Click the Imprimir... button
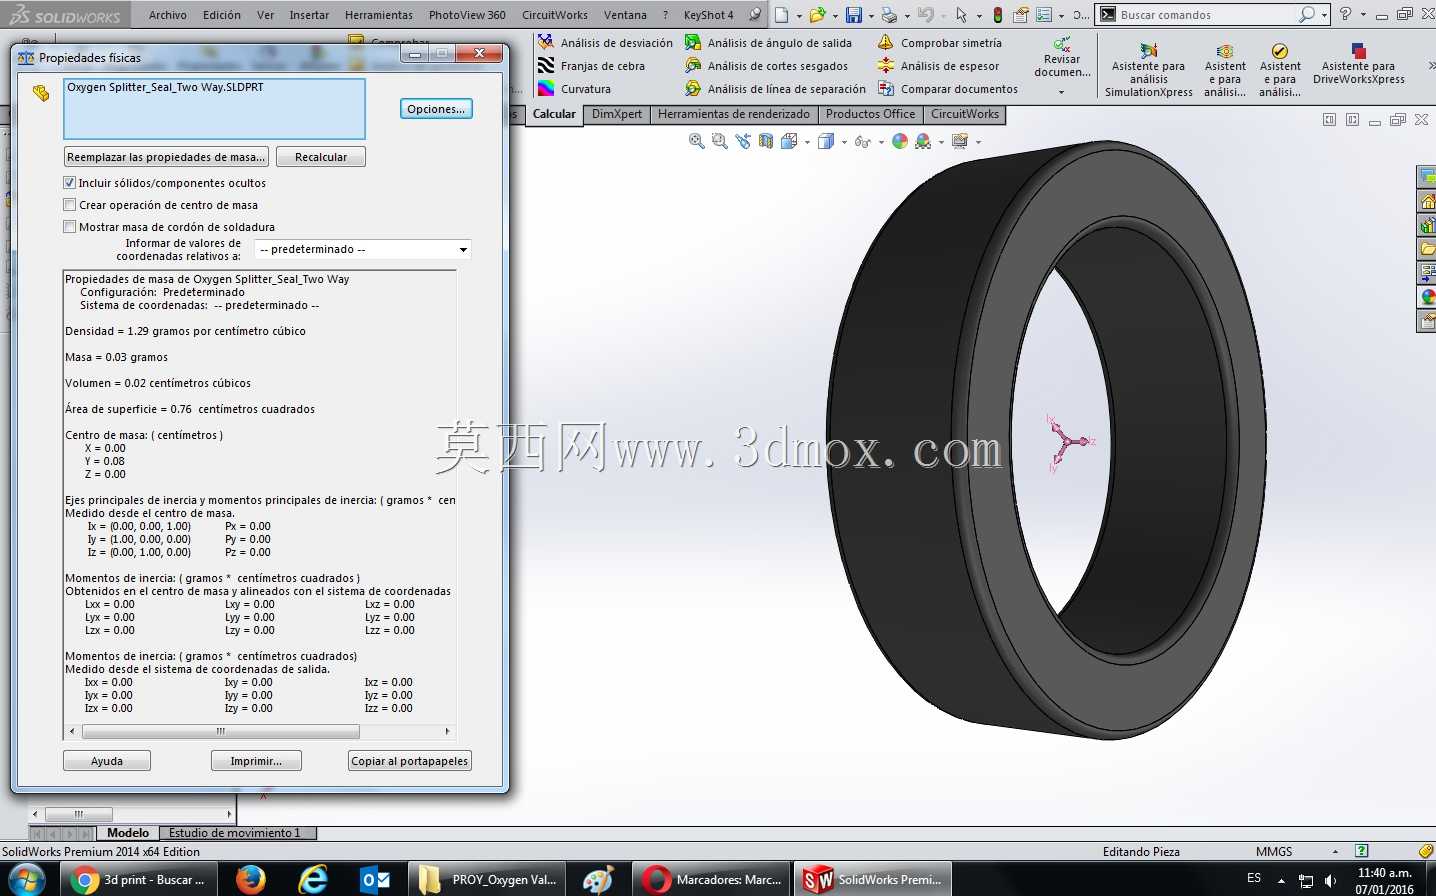1436x896 pixels. pos(256,761)
